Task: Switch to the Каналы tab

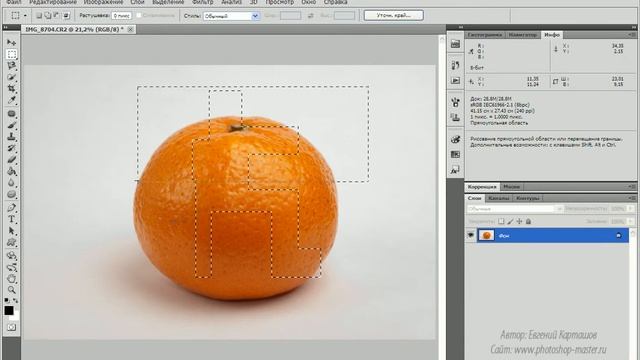Action: 499,198
